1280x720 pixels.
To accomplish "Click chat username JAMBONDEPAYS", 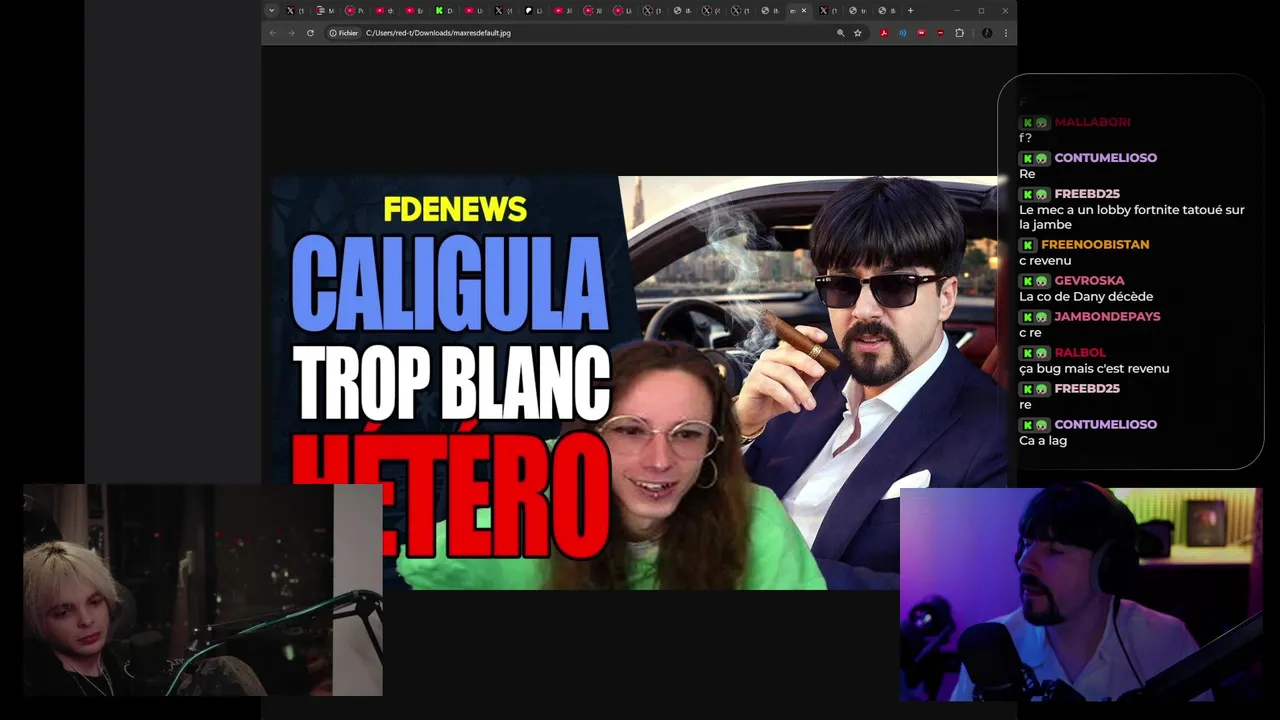I will tap(1107, 316).
